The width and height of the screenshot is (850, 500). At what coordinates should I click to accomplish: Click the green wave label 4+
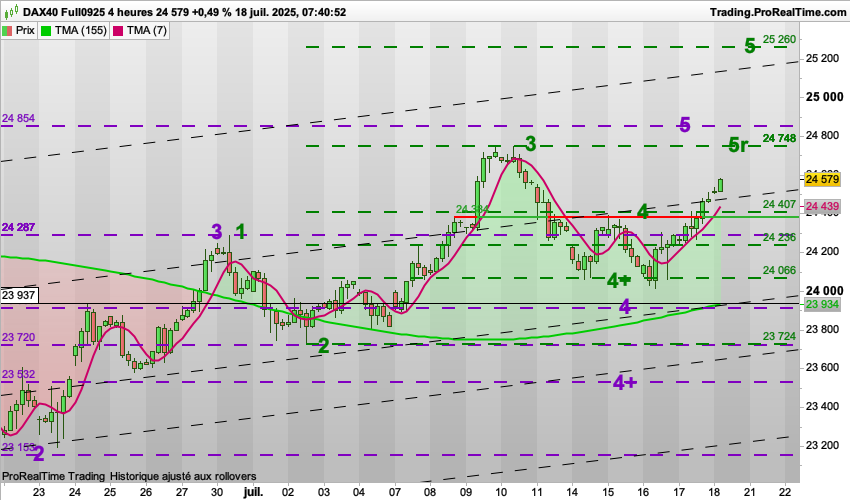619,280
